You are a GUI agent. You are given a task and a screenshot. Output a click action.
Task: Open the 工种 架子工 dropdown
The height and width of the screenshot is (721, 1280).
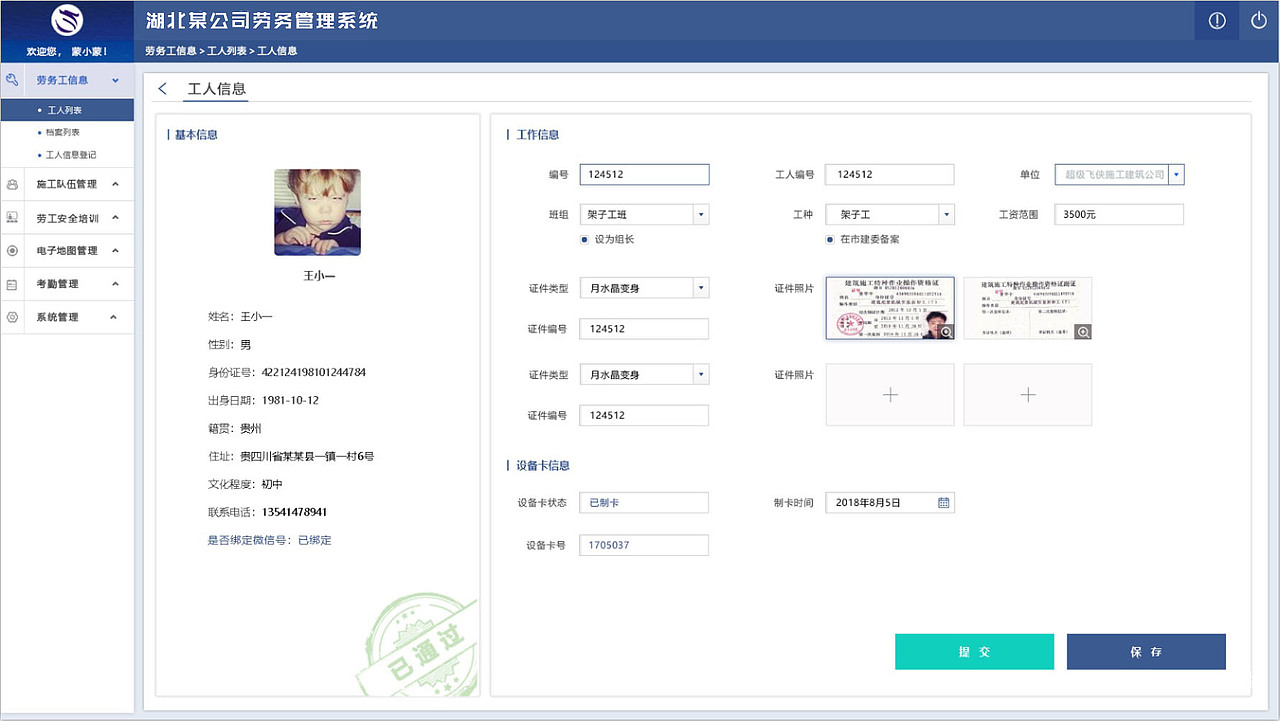(947, 214)
